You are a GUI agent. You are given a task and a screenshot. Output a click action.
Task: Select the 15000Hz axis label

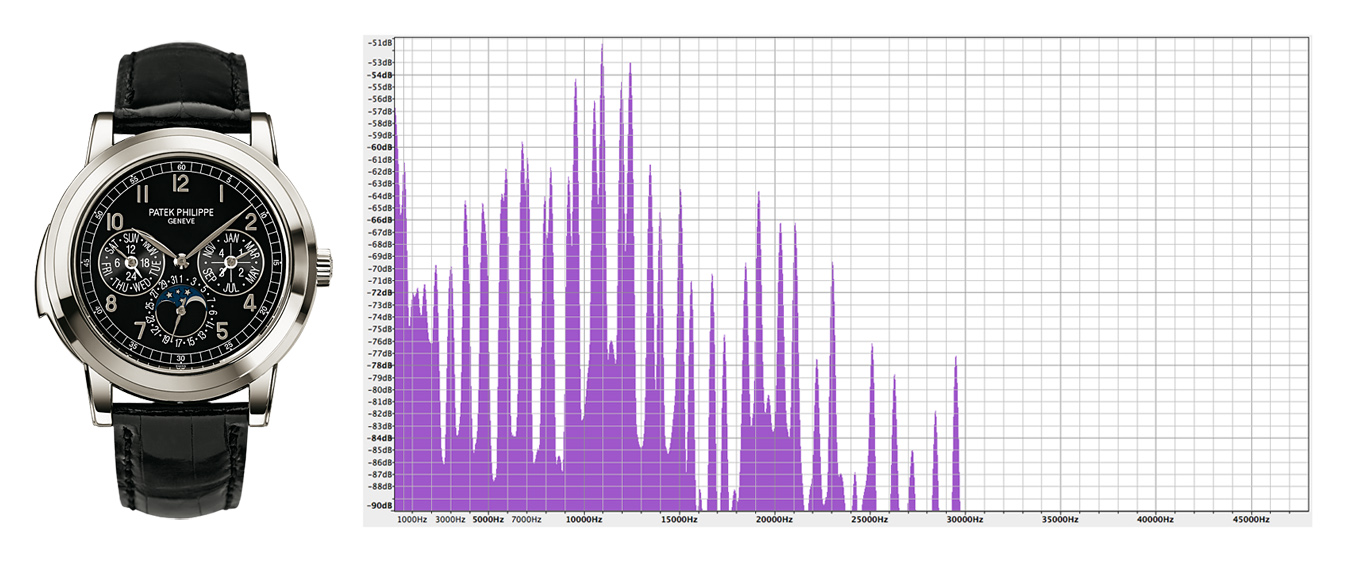678,520
